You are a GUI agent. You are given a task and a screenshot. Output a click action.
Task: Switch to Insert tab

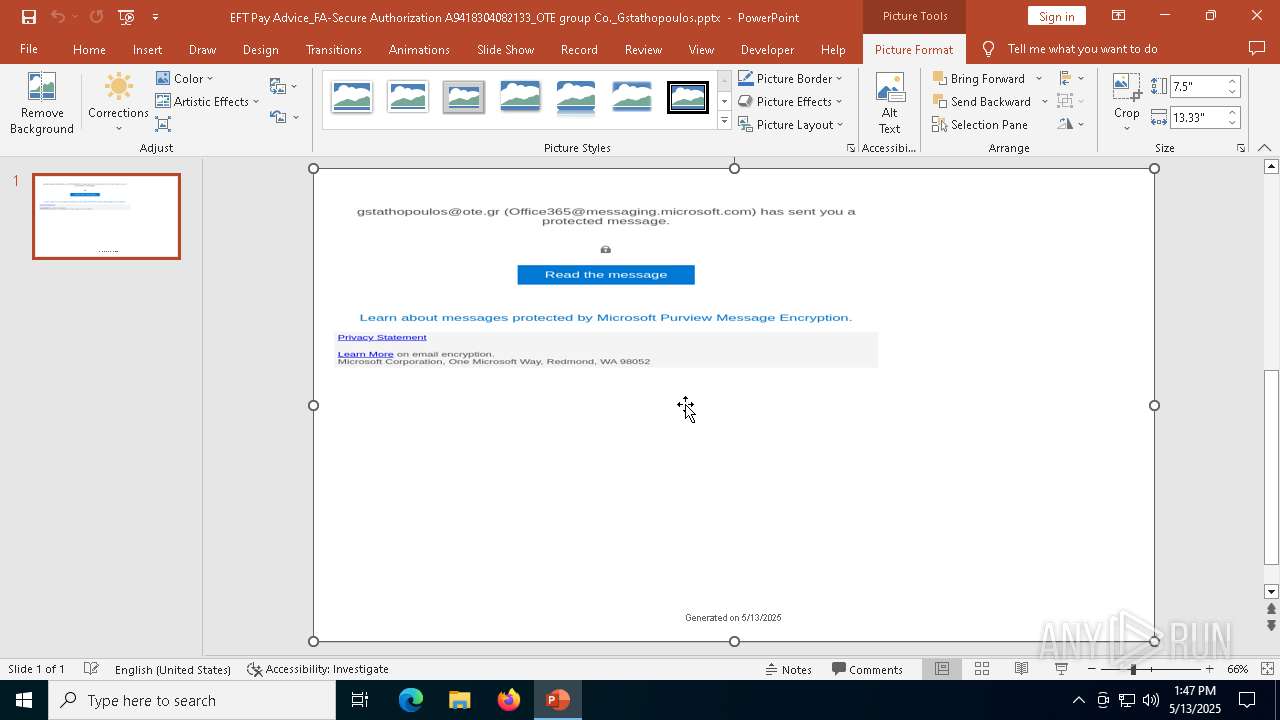147,49
